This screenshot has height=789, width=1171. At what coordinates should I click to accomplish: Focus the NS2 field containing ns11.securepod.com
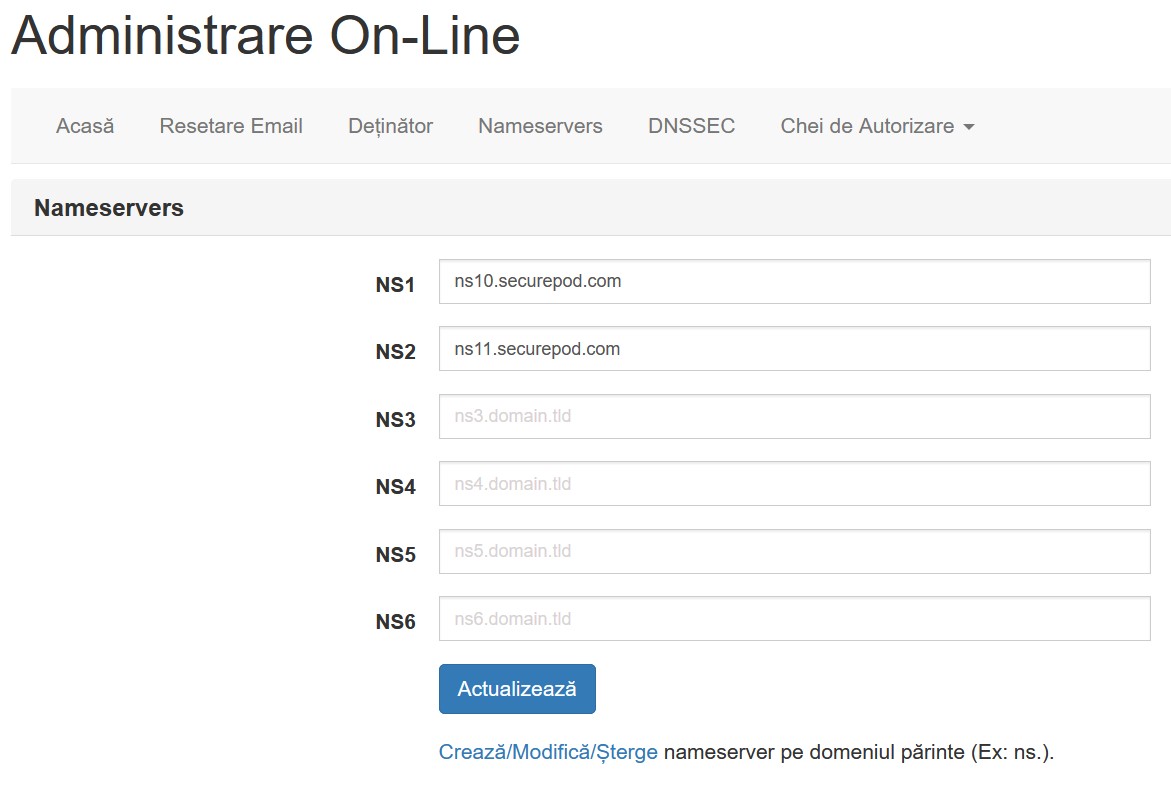[x=795, y=349]
